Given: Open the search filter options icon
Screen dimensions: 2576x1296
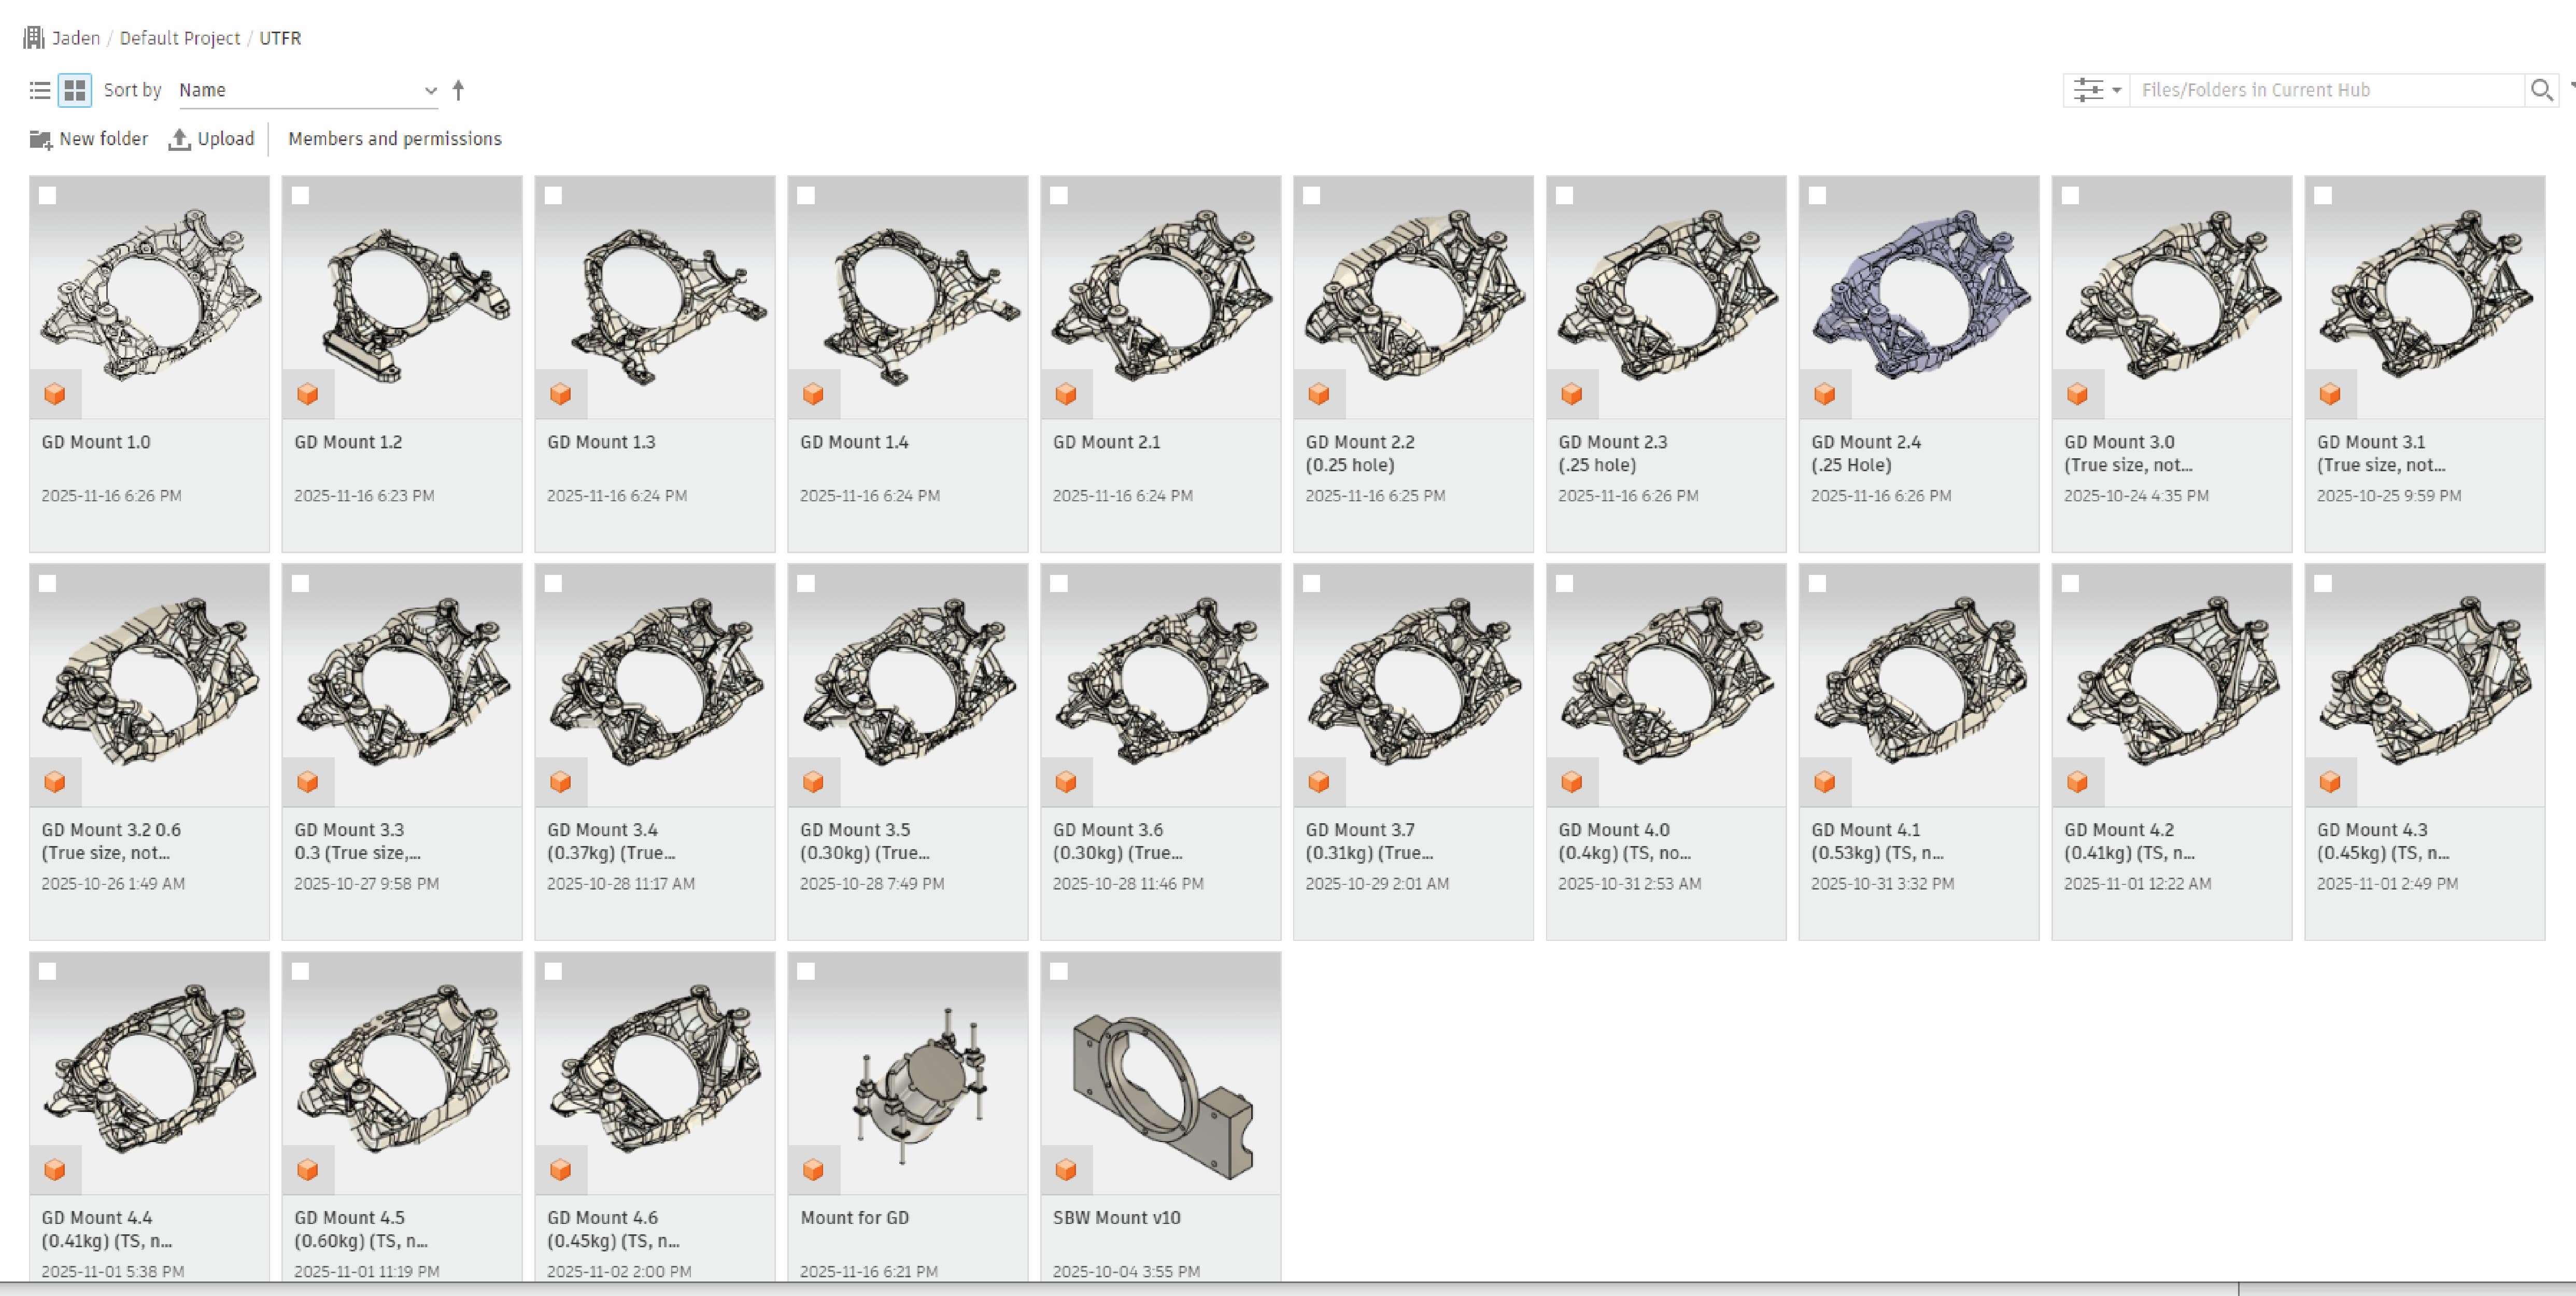Looking at the screenshot, I should click(x=2088, y=90).
